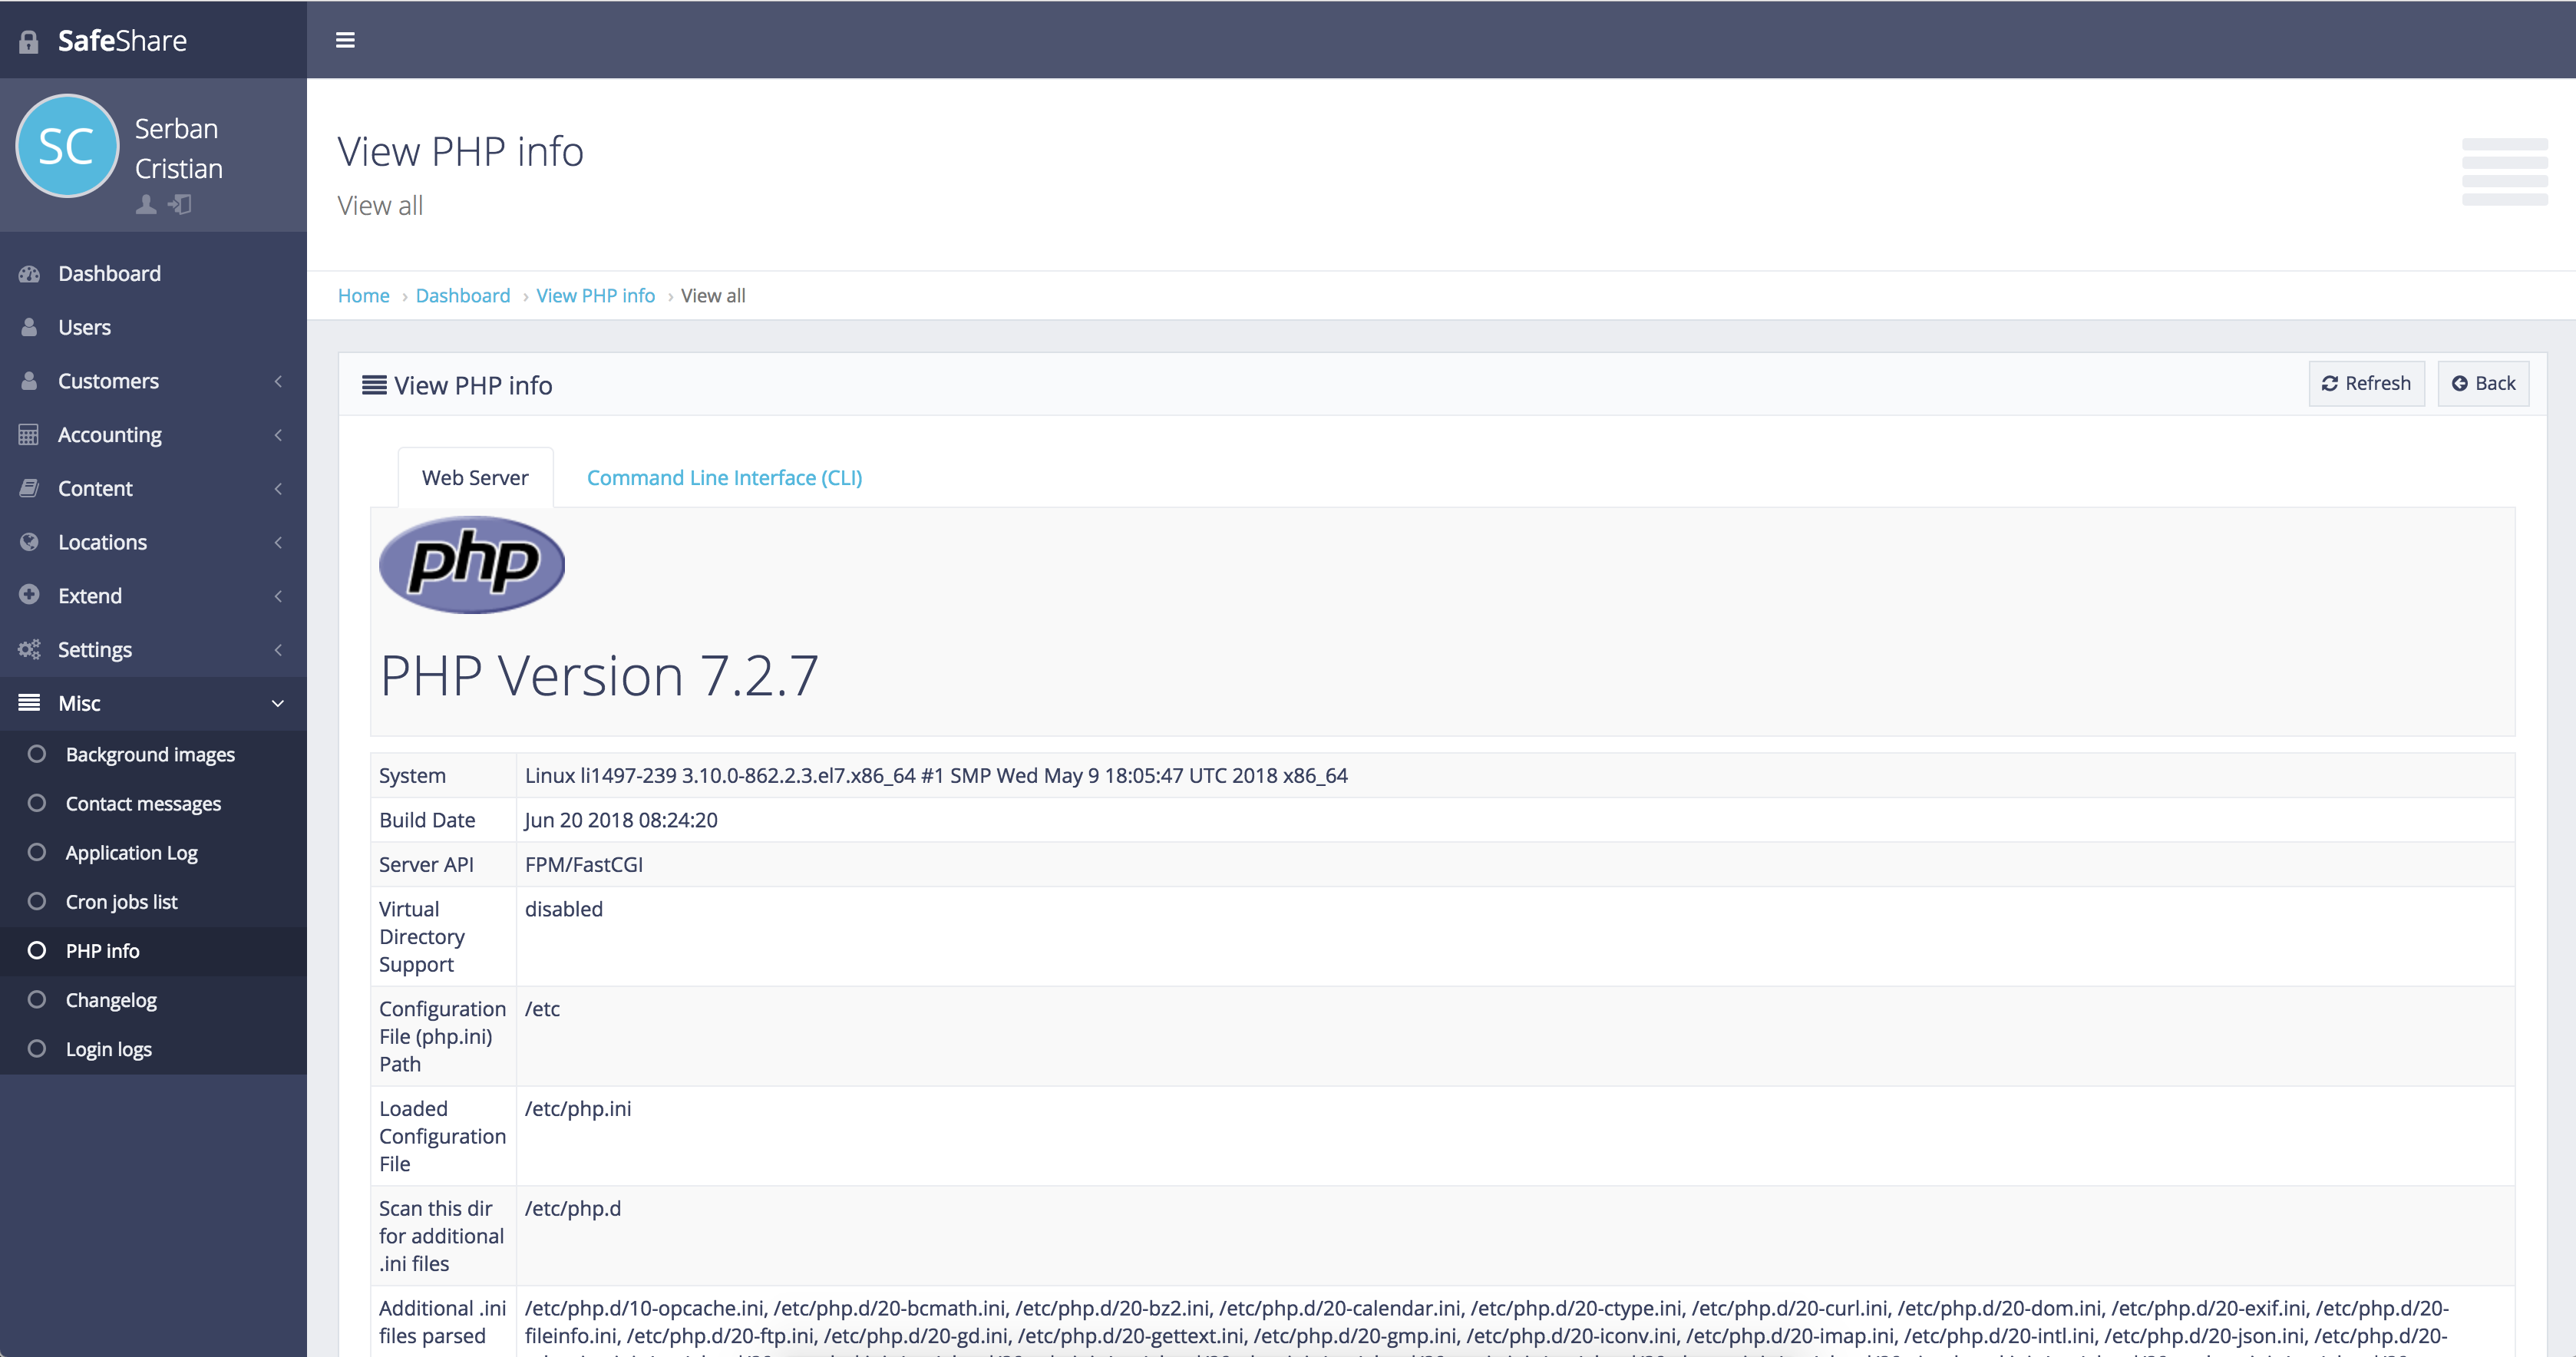Click the /etc/php.ini loaded configuration value
Screen dimensions: 2576x1357
click(x=578, y=1109)
